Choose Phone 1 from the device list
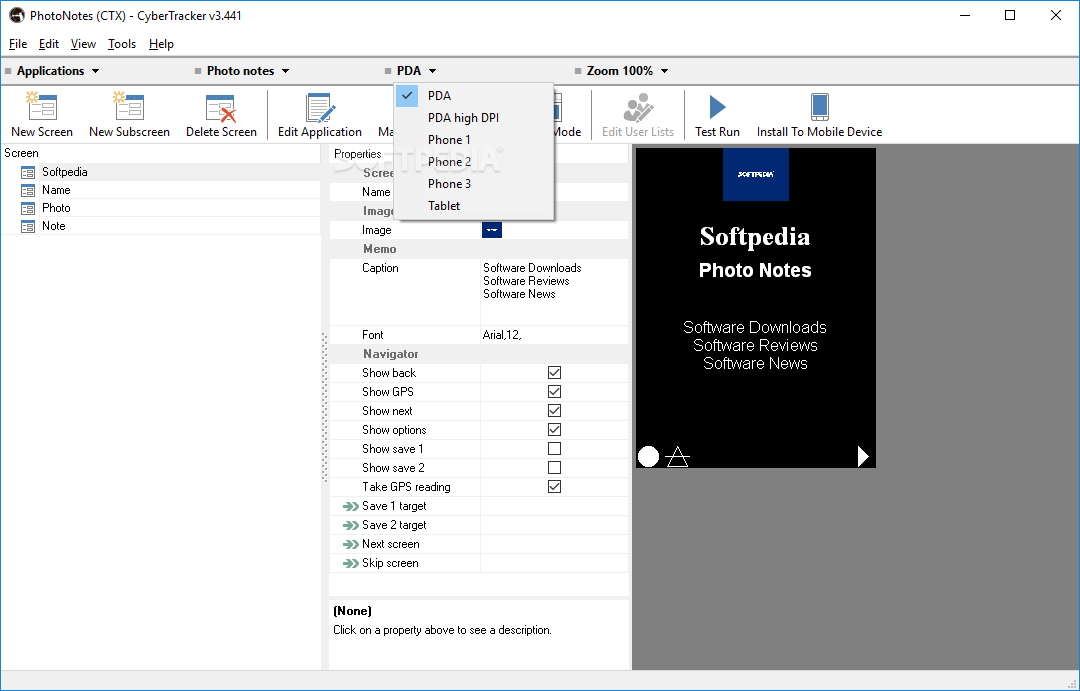Viewport: 1080px width, 691px height. [474, 140]
